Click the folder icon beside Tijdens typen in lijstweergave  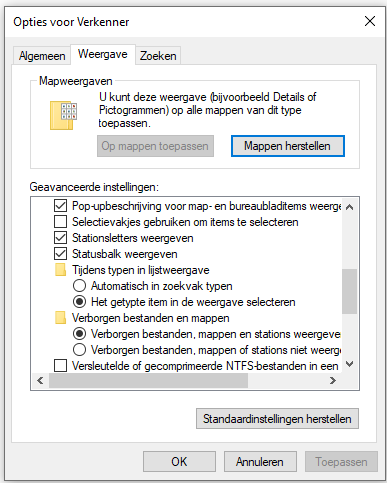(60, 270)
